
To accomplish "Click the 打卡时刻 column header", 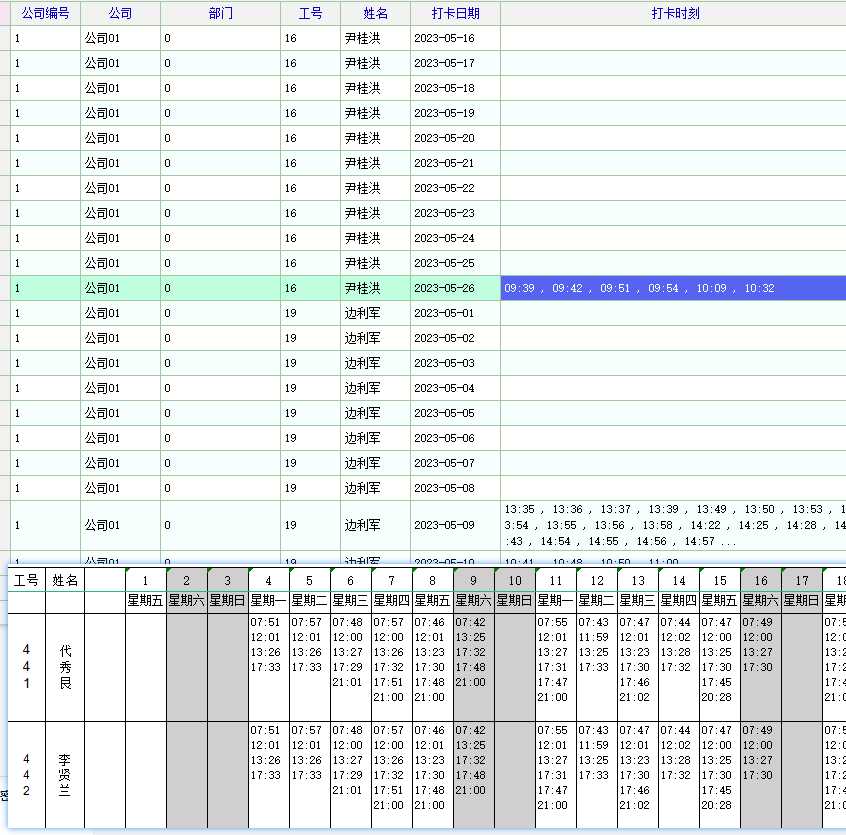I will [673, 13].
